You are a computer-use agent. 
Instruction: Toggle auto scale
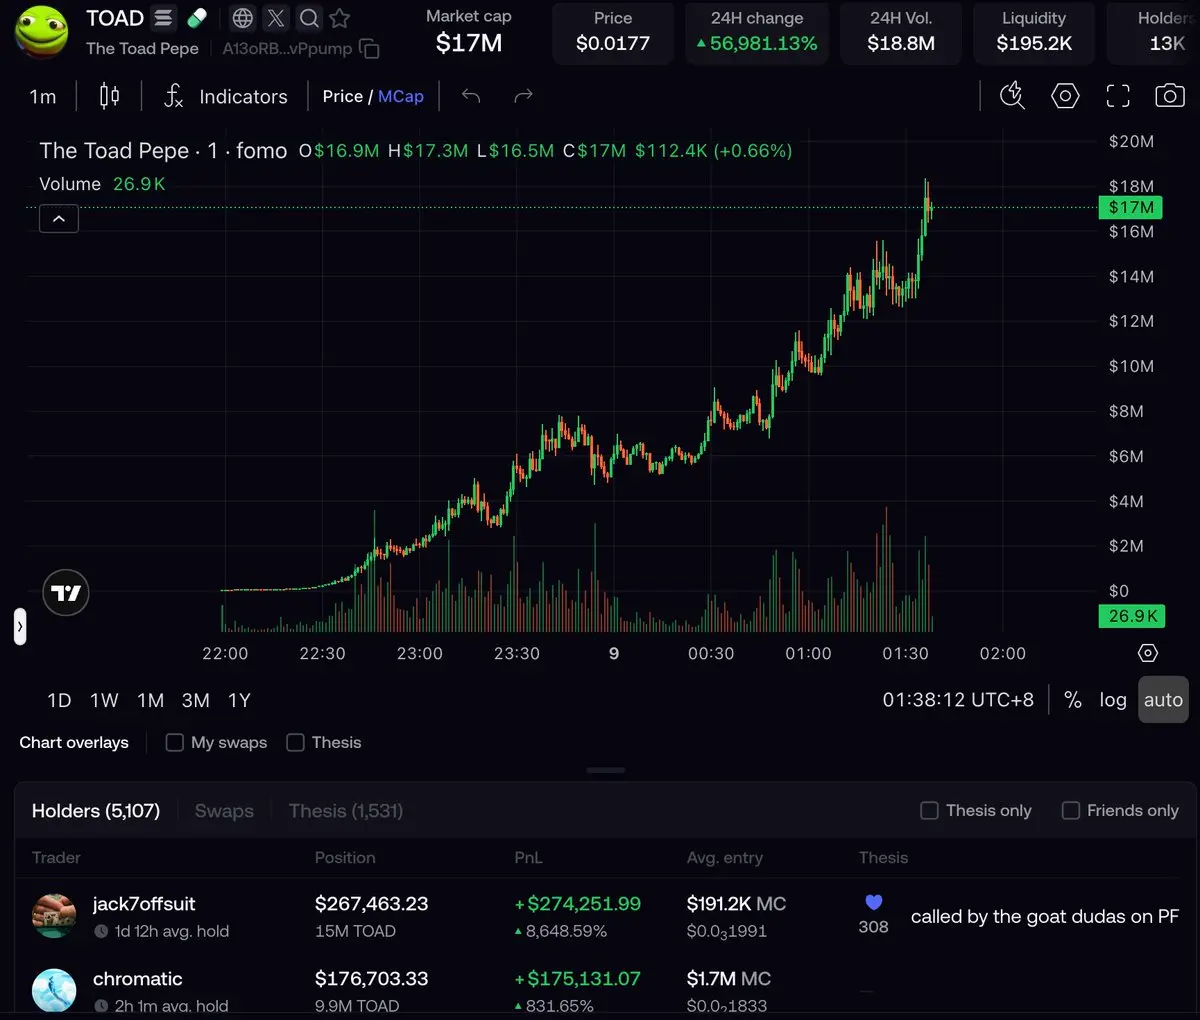[x=1163, y=700]
